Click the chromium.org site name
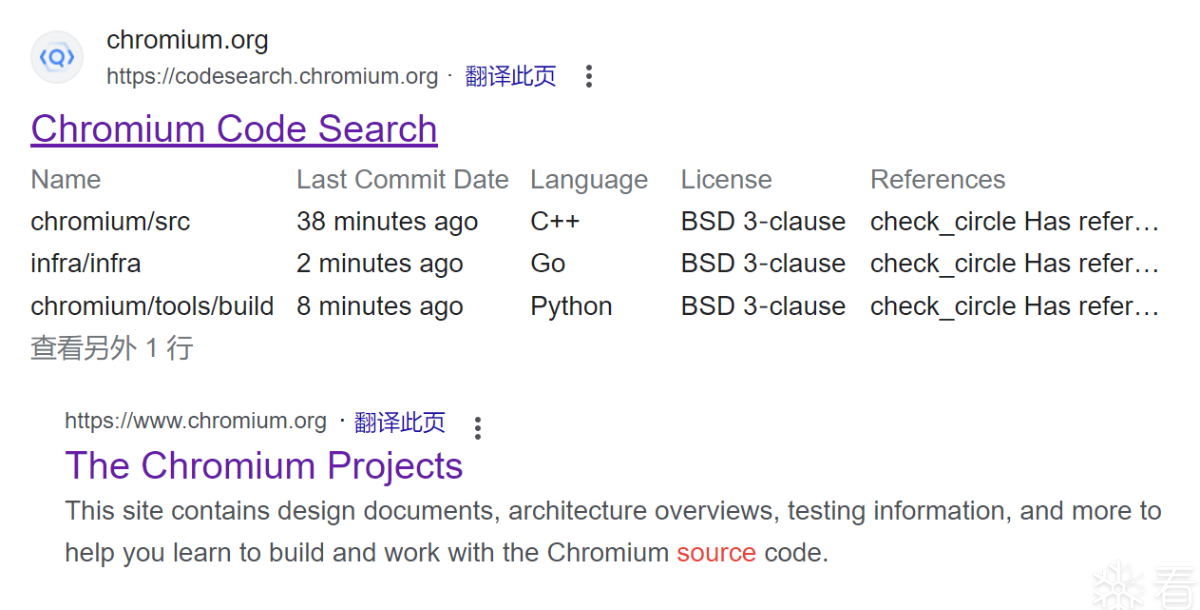1200x610 pixels. point(187,40)
